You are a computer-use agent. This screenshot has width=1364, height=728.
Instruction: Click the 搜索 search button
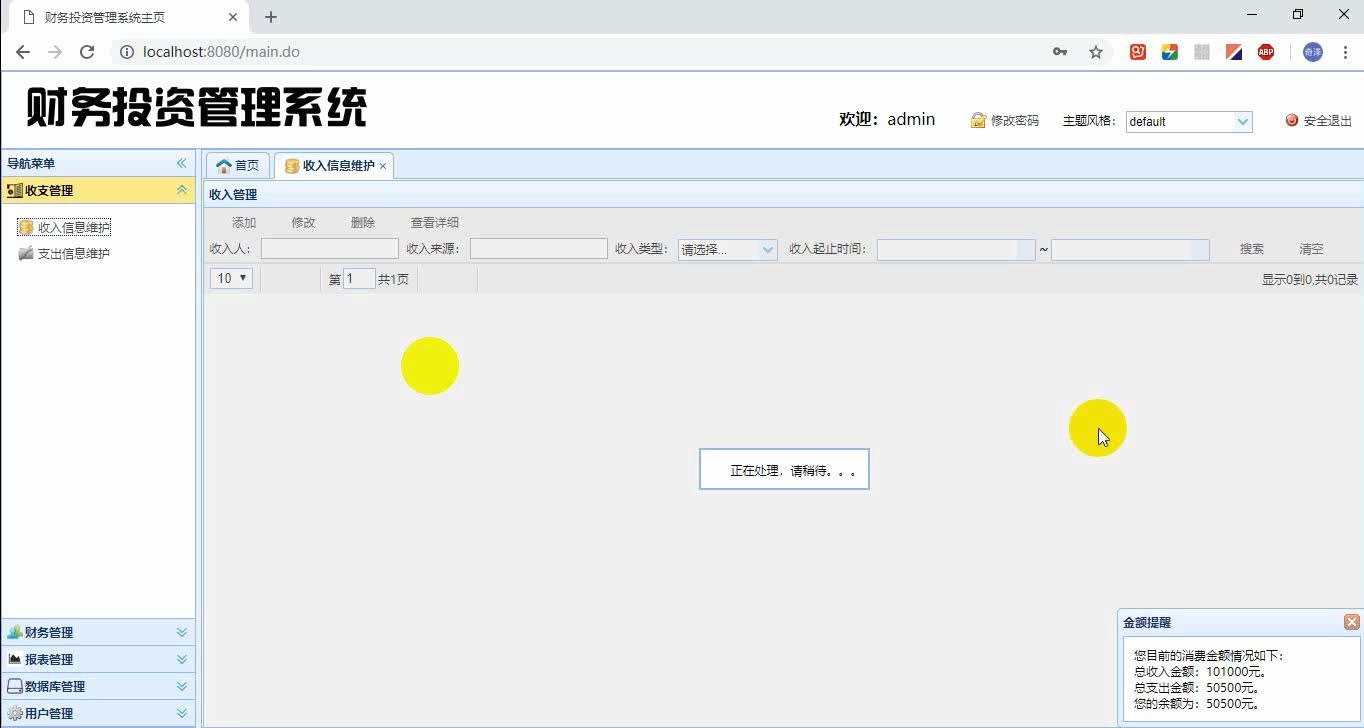(x=1250, y=249)
